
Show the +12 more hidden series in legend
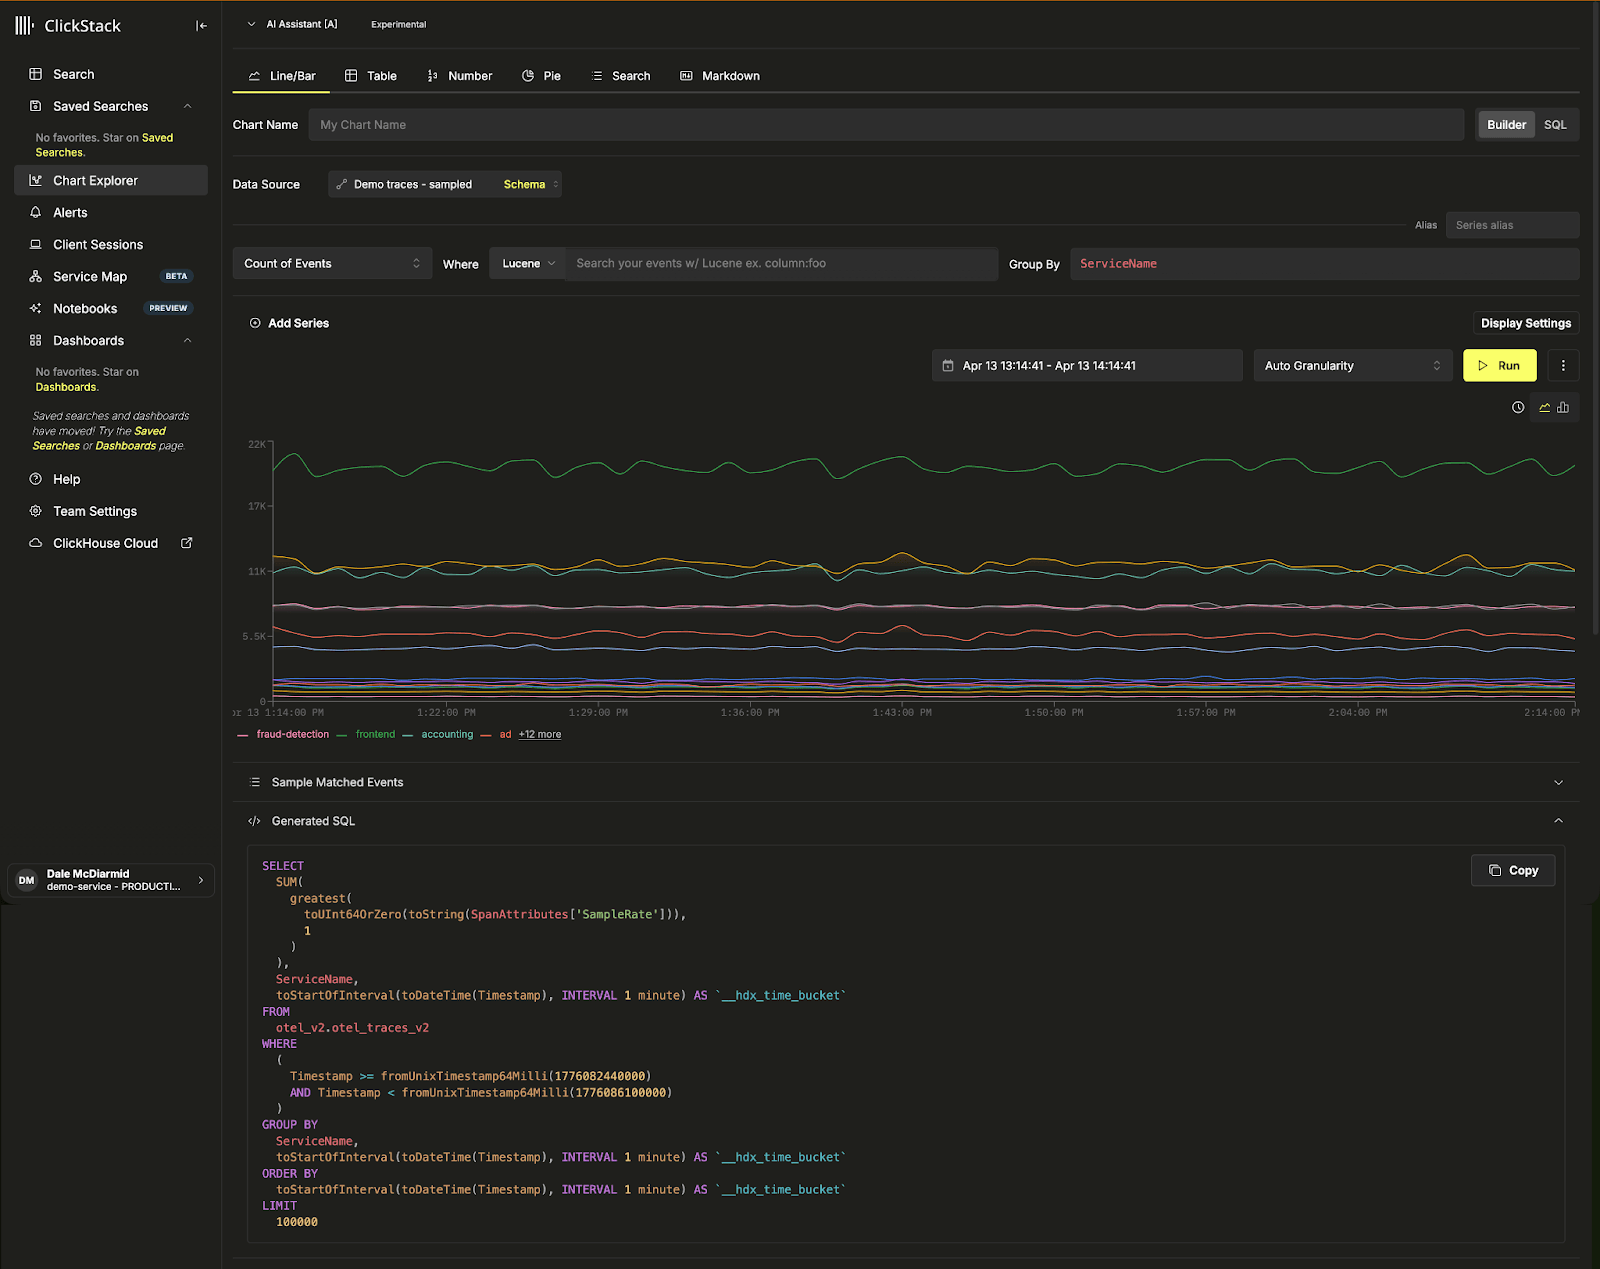[x=539, y=734]
